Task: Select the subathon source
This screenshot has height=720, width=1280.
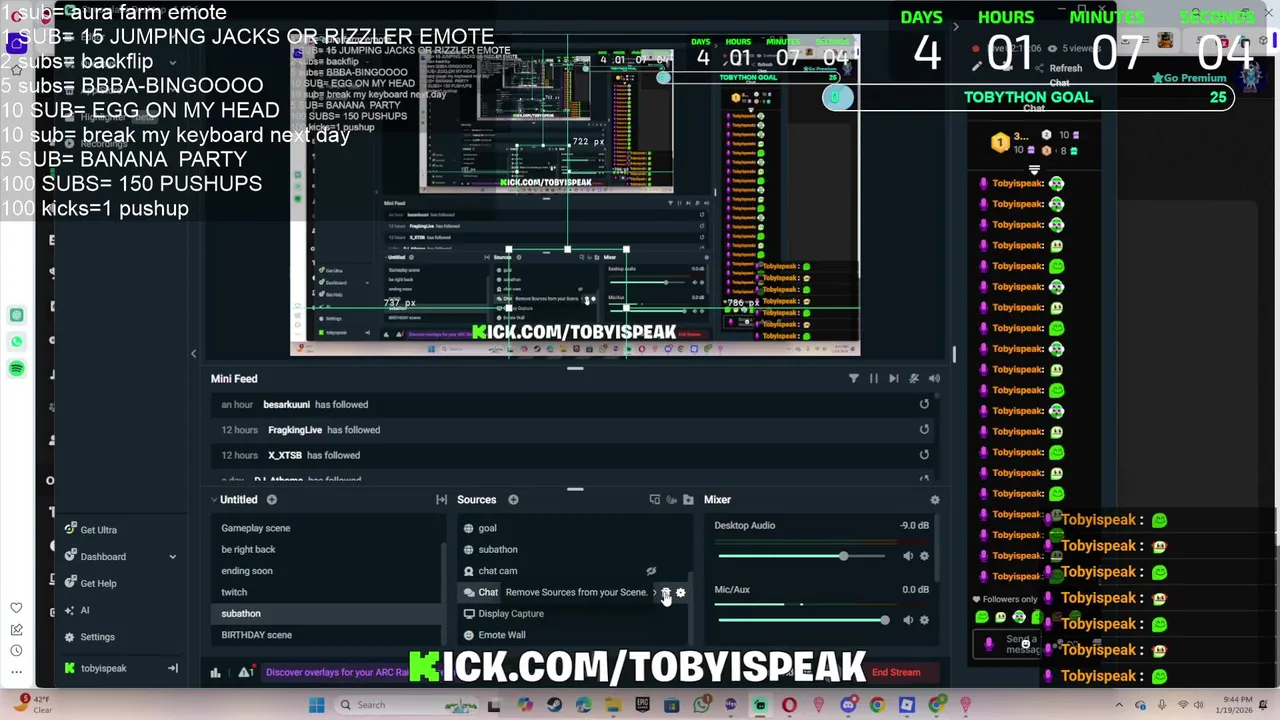Action: coord(498,549)
